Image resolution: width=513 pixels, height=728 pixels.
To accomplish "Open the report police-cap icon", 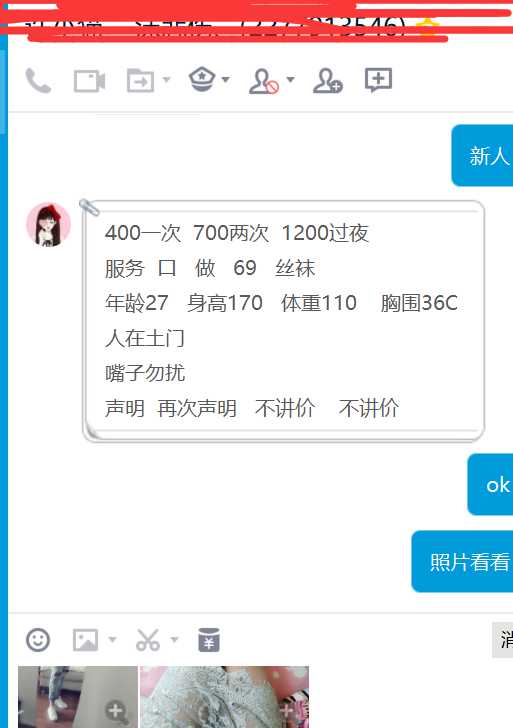I will tap(202, 79).
